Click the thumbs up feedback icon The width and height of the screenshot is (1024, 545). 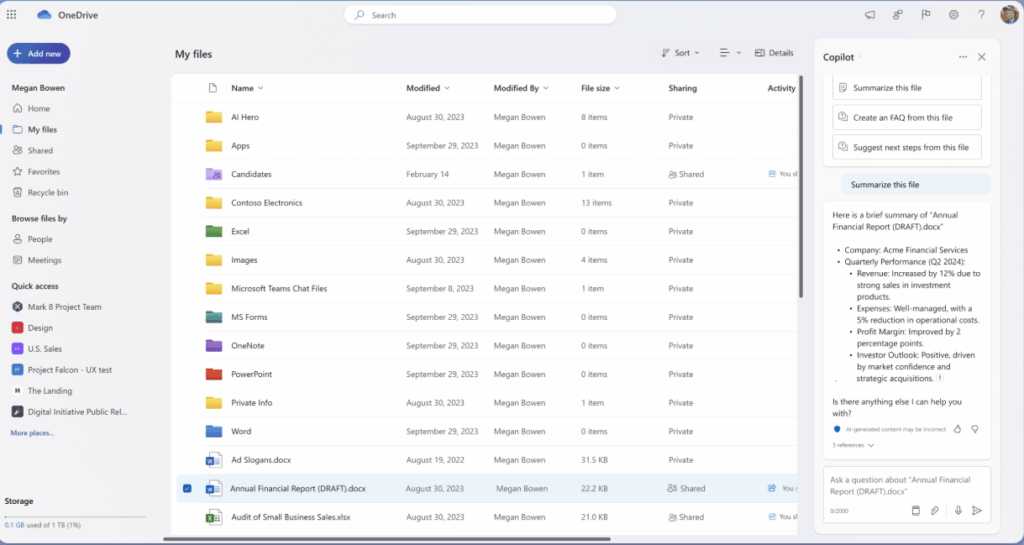957,429
